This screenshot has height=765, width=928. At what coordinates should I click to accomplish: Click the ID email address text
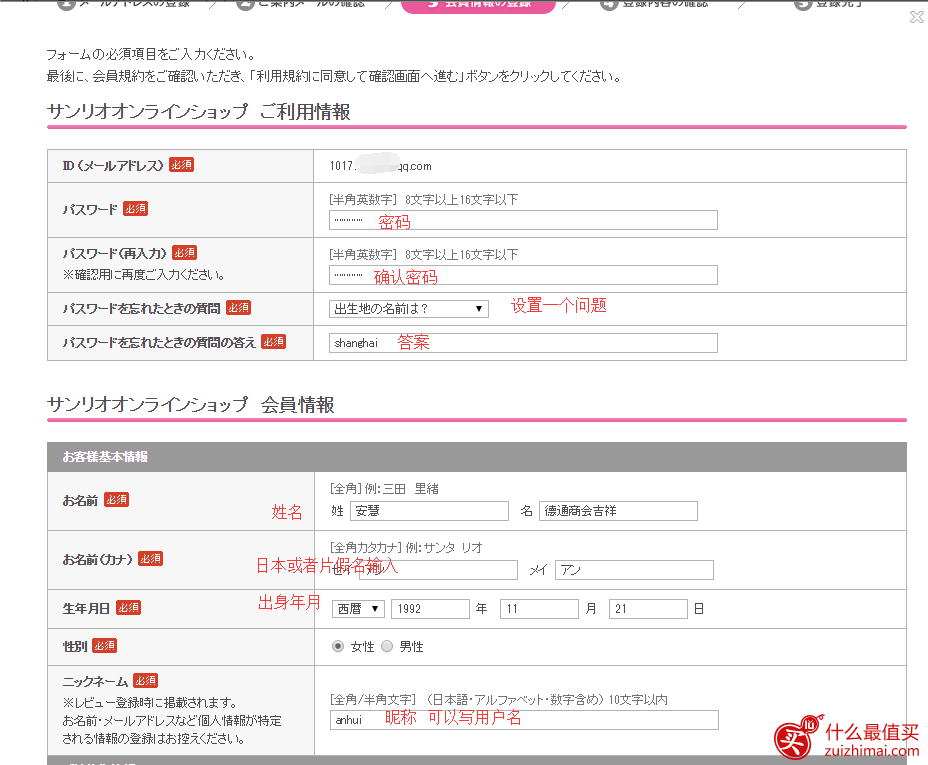(x=381, y=166)
